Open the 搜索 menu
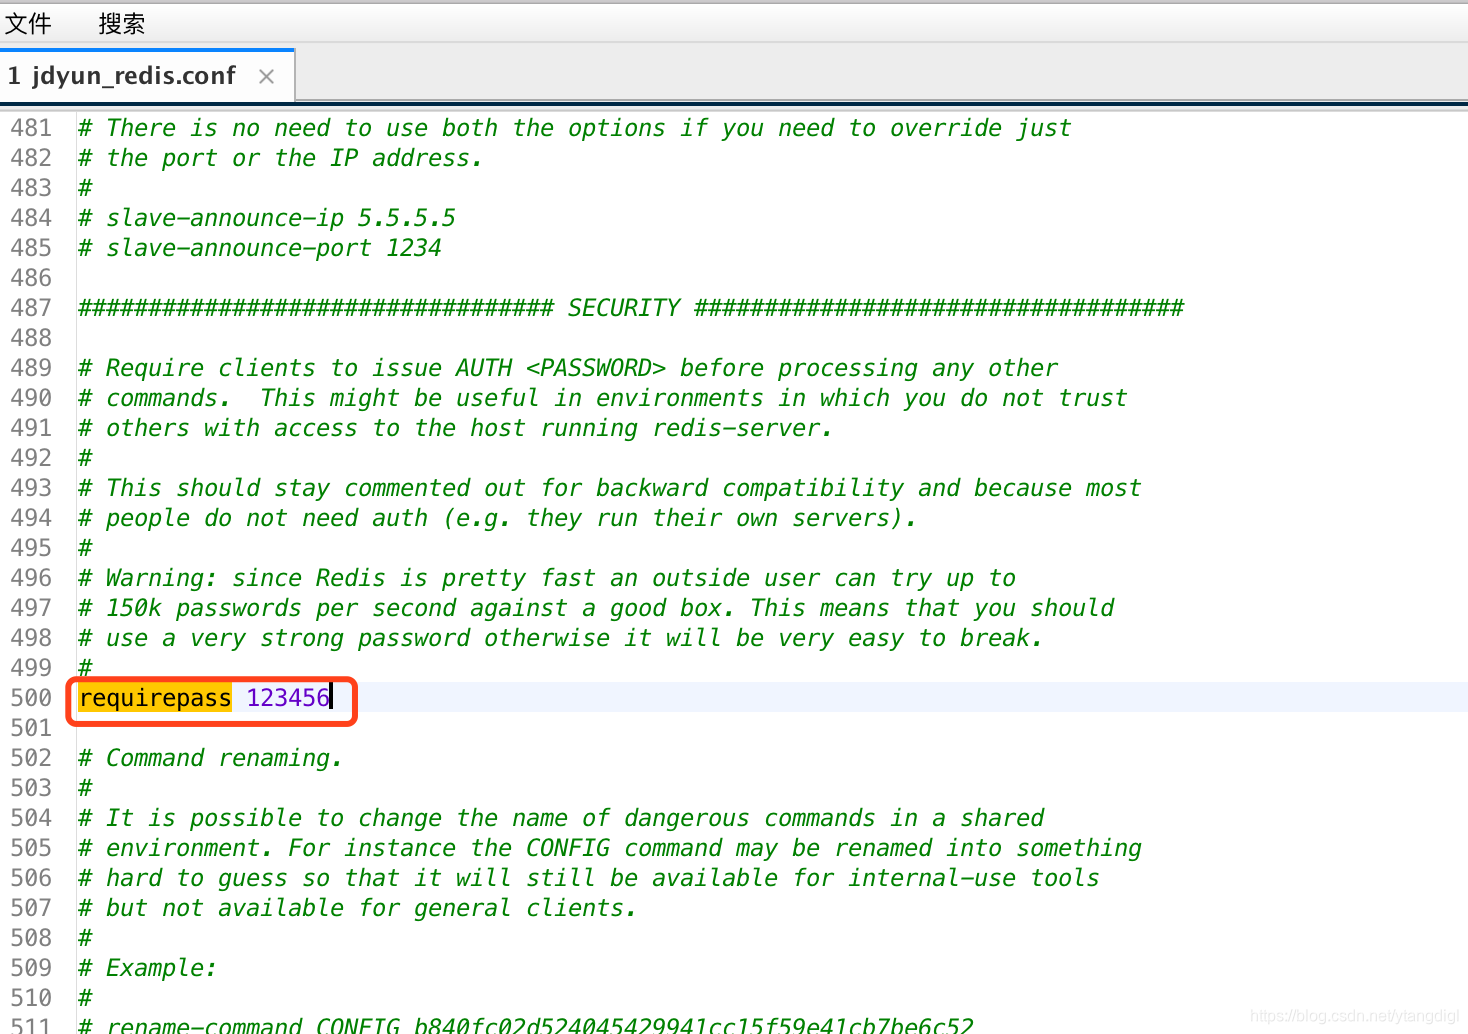 tap(122, 23)
